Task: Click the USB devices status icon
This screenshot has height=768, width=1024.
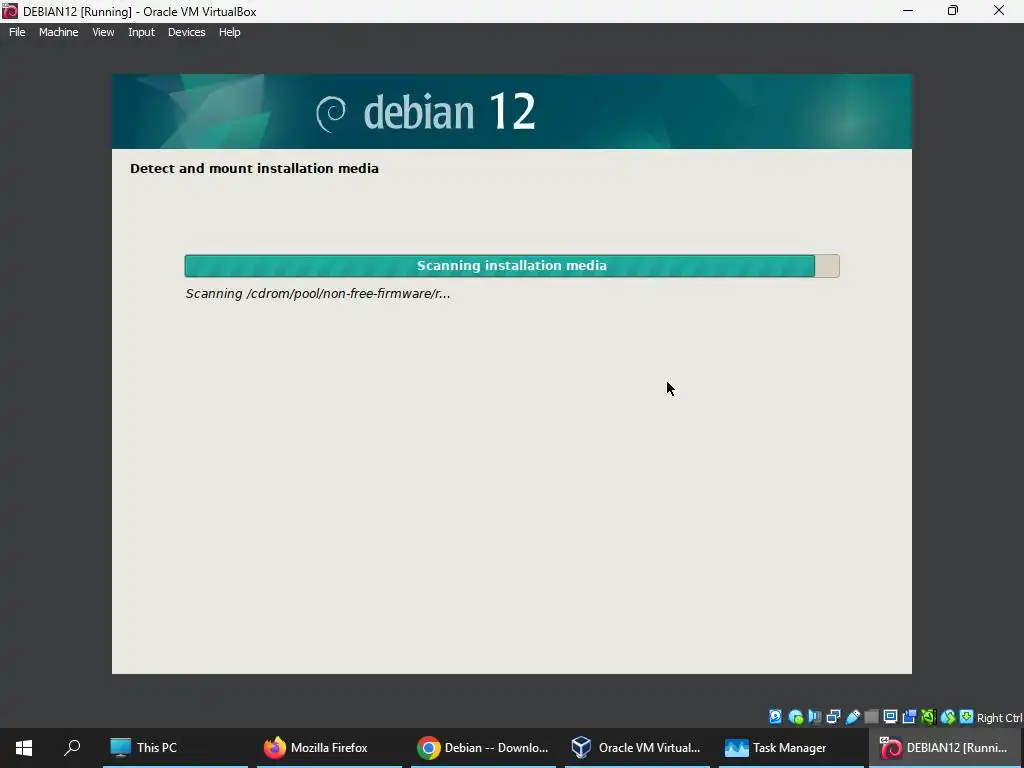Action: click(x=852, y=717)
